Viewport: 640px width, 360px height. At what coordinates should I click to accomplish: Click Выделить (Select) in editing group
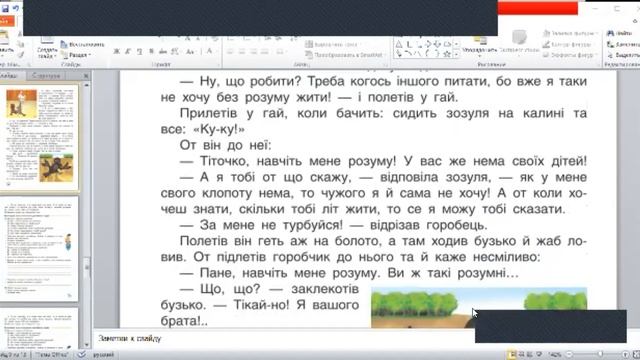[623, 55]
